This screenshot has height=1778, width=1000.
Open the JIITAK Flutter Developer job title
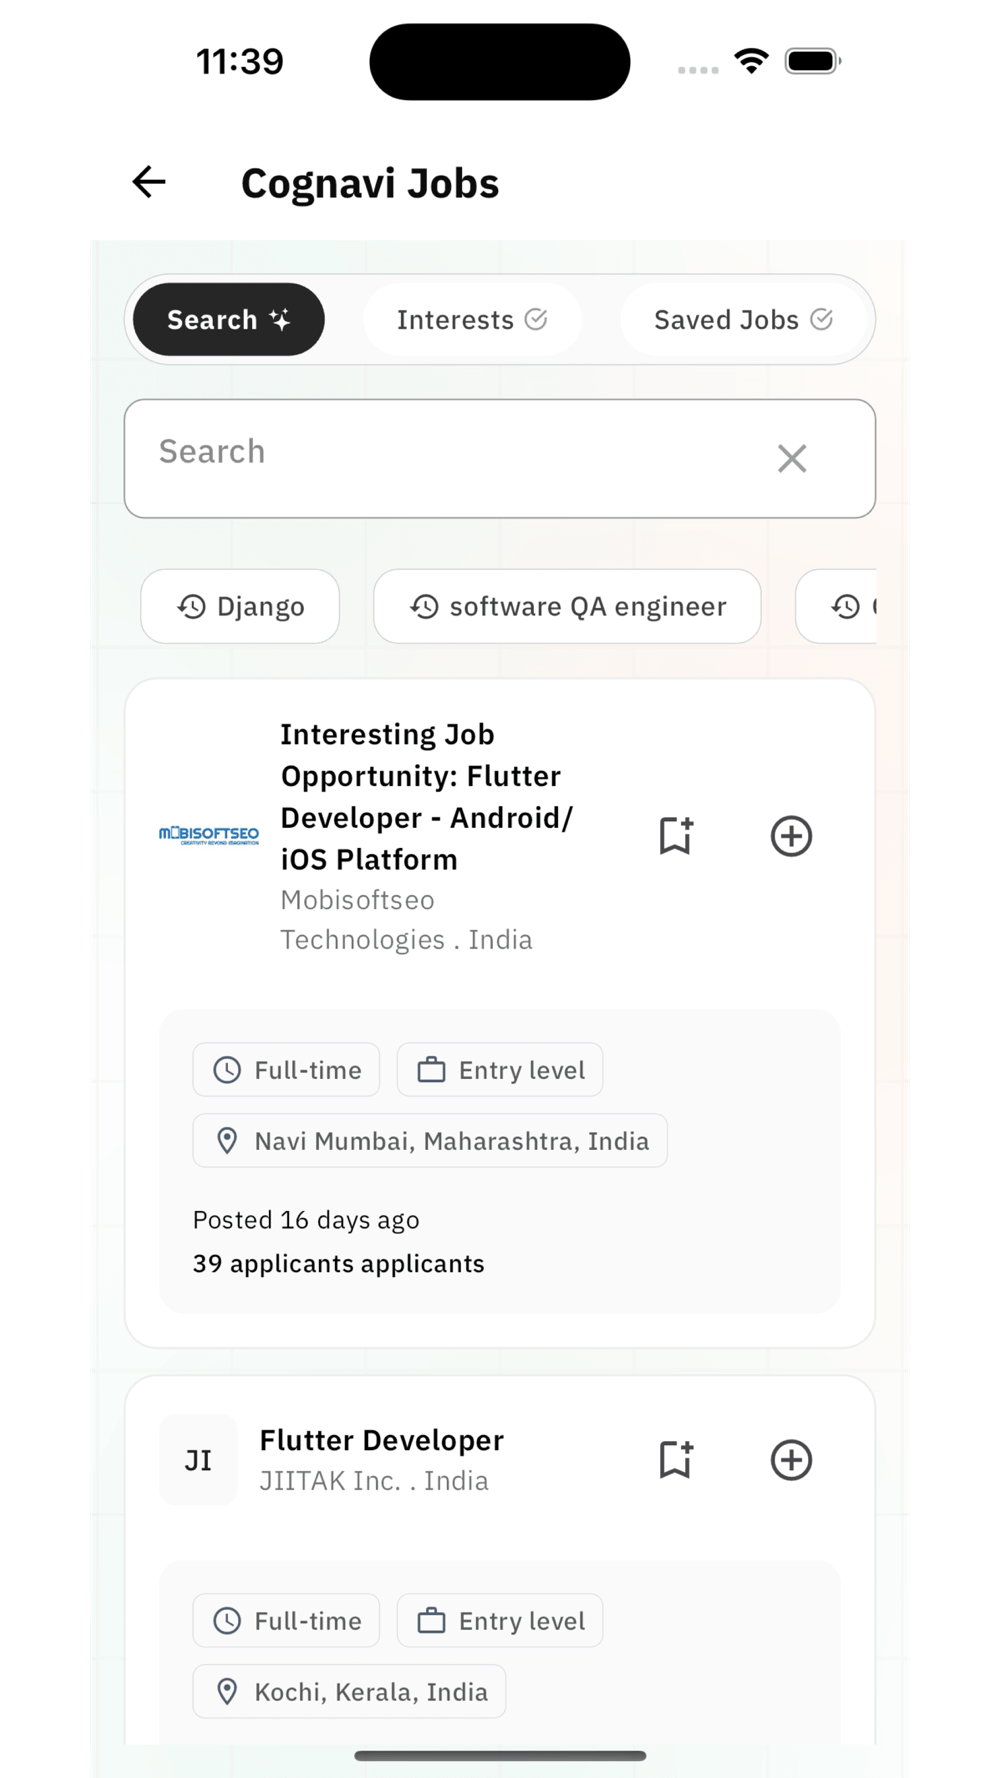[382, 1440]
